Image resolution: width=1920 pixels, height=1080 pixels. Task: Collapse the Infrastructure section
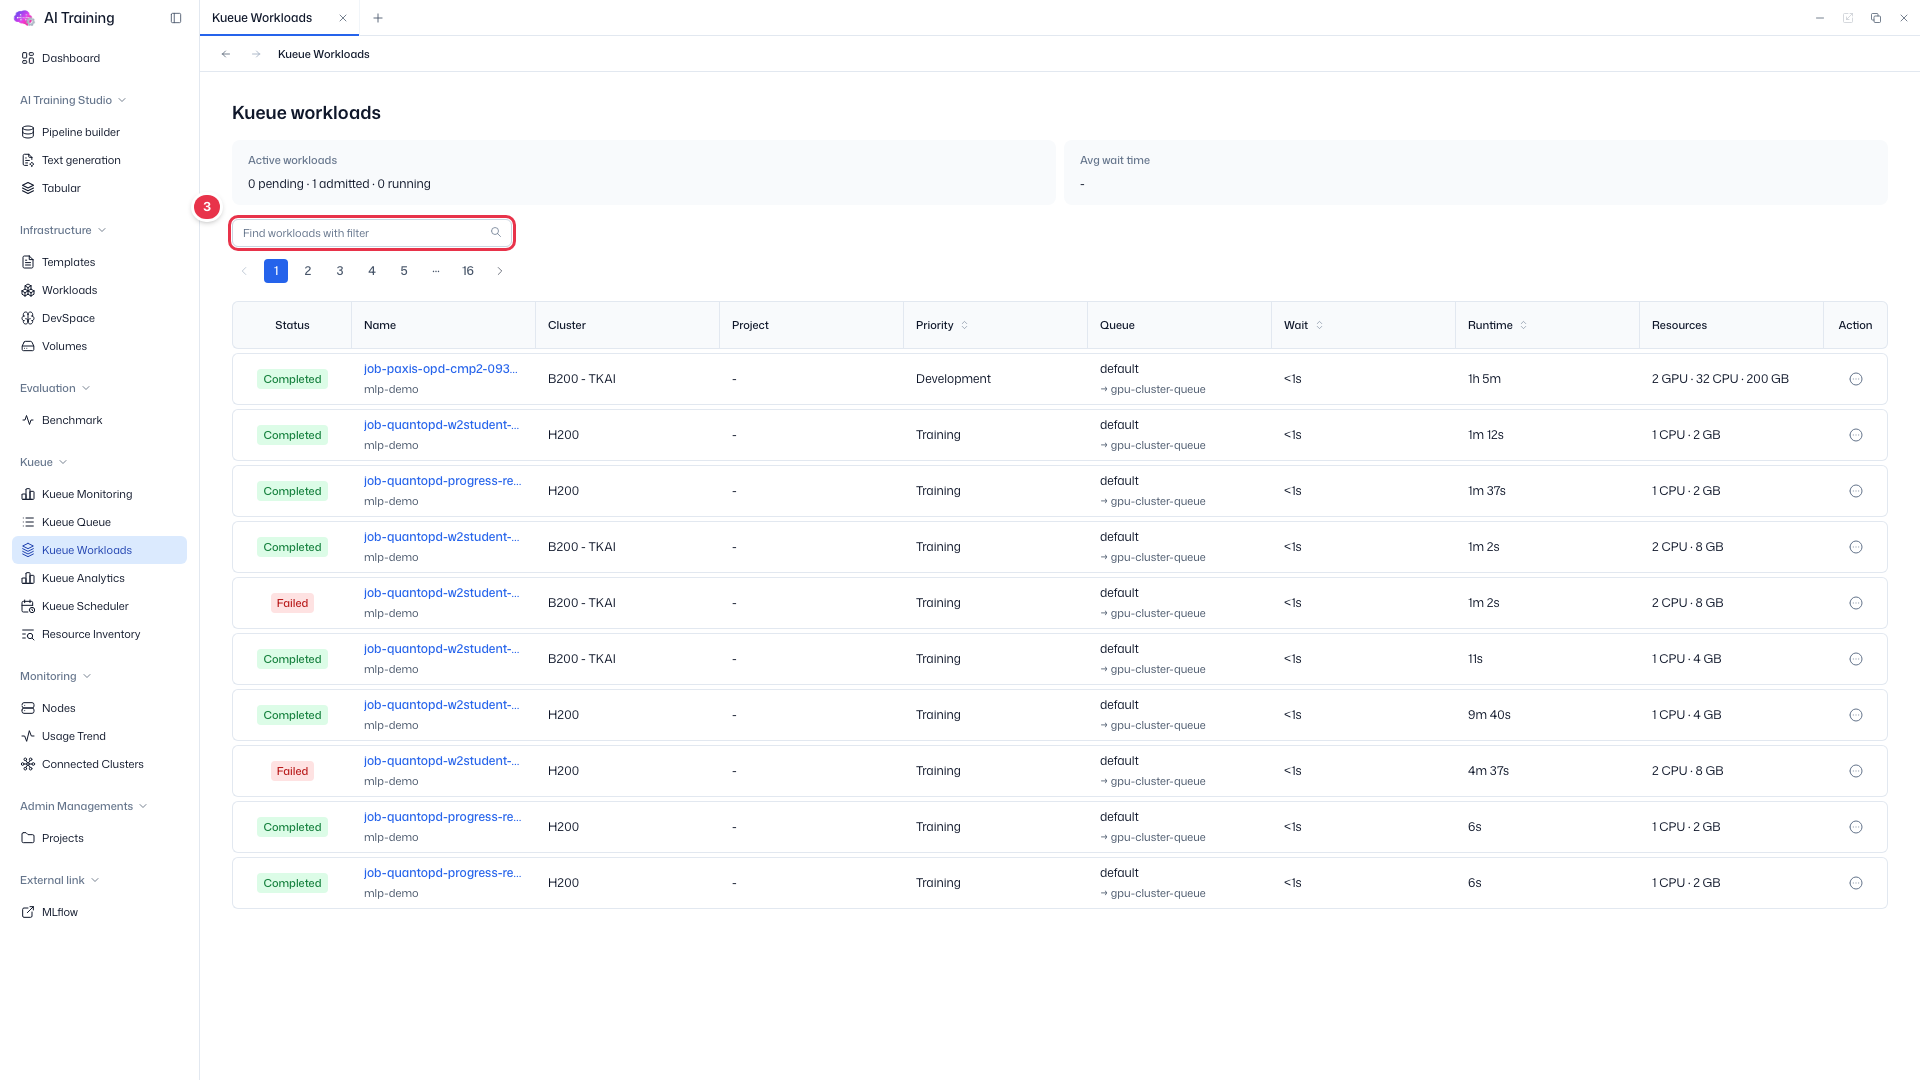pos(63,230)
